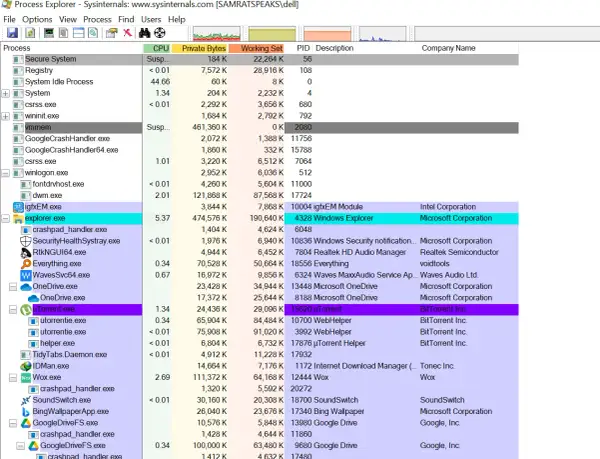Screen dimensions: 600x459
Task: Click the explorer.exe folder icon
Action: (x=18, y=218)
